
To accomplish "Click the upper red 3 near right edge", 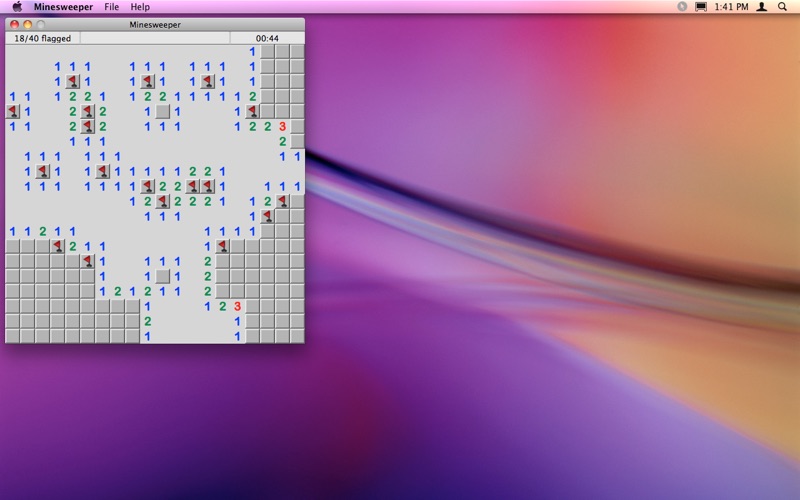I will tap(283, 126).
